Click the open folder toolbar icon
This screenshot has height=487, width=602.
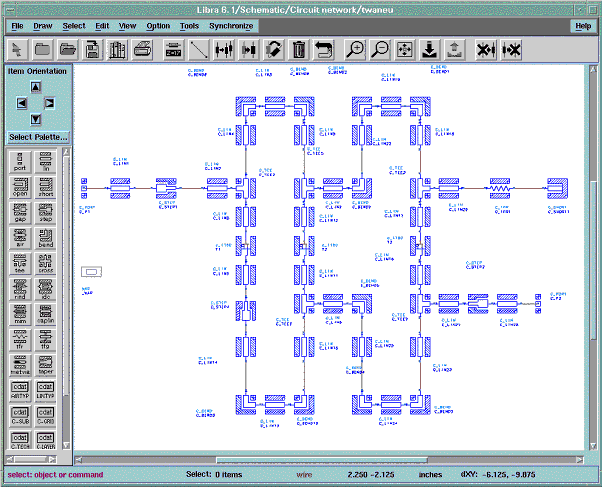point(68,50)
